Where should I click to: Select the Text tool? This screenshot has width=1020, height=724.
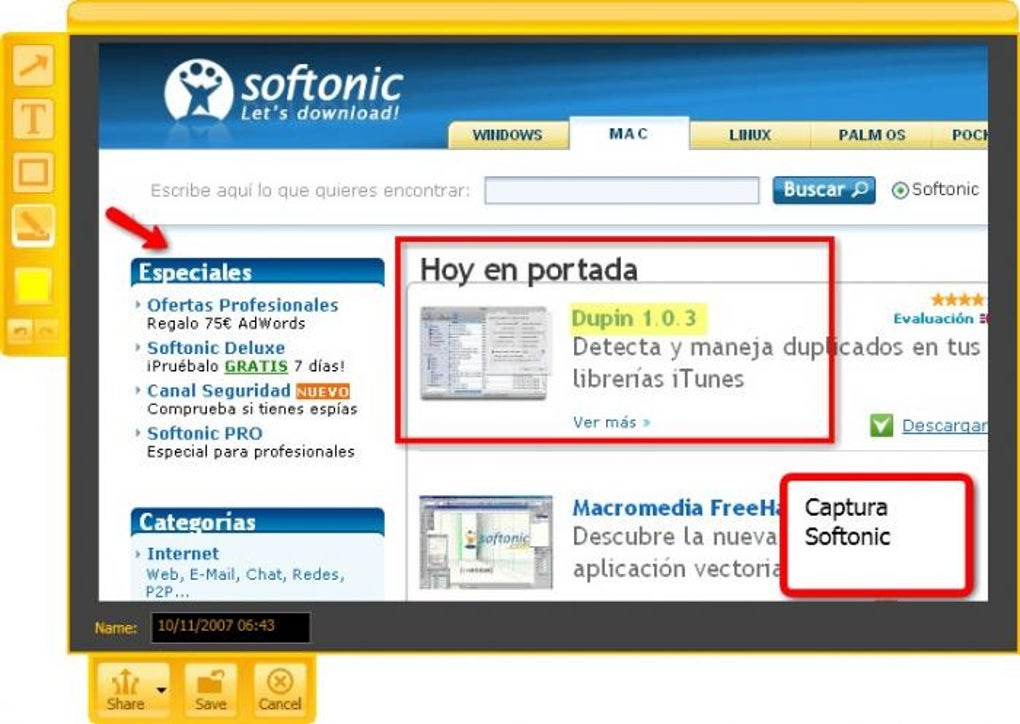point(33,119)
